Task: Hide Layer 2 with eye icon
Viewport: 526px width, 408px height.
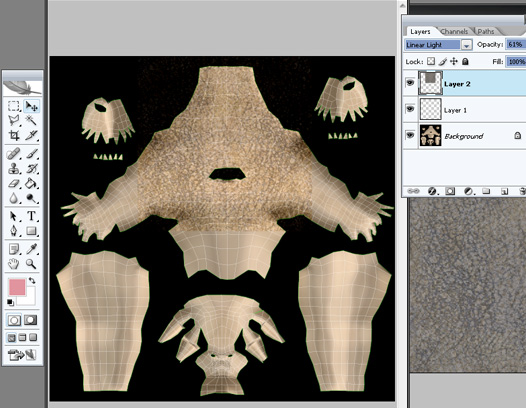Action: pos(410,83)
